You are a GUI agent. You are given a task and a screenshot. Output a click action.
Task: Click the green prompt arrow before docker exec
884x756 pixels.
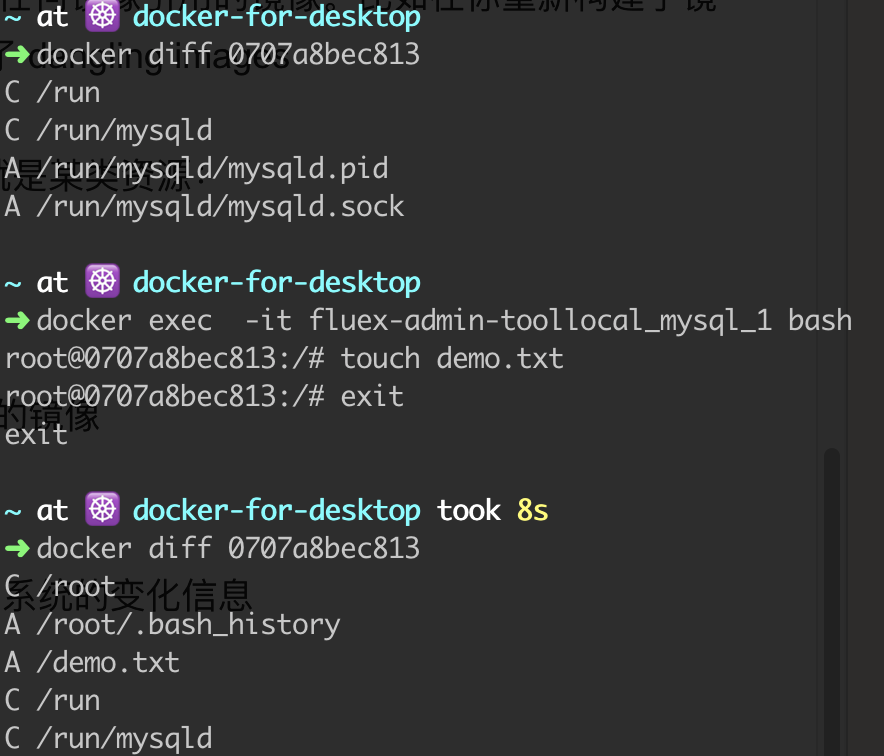pyautogui.click(x=17, y=321)
